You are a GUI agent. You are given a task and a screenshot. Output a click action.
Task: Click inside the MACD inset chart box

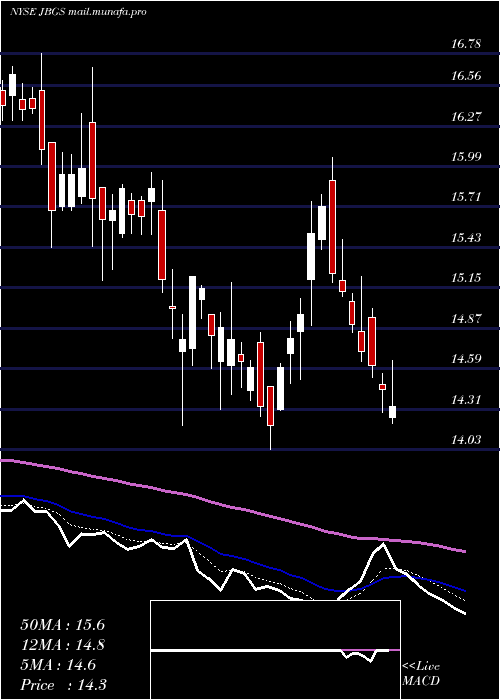(x=275, y=650)
